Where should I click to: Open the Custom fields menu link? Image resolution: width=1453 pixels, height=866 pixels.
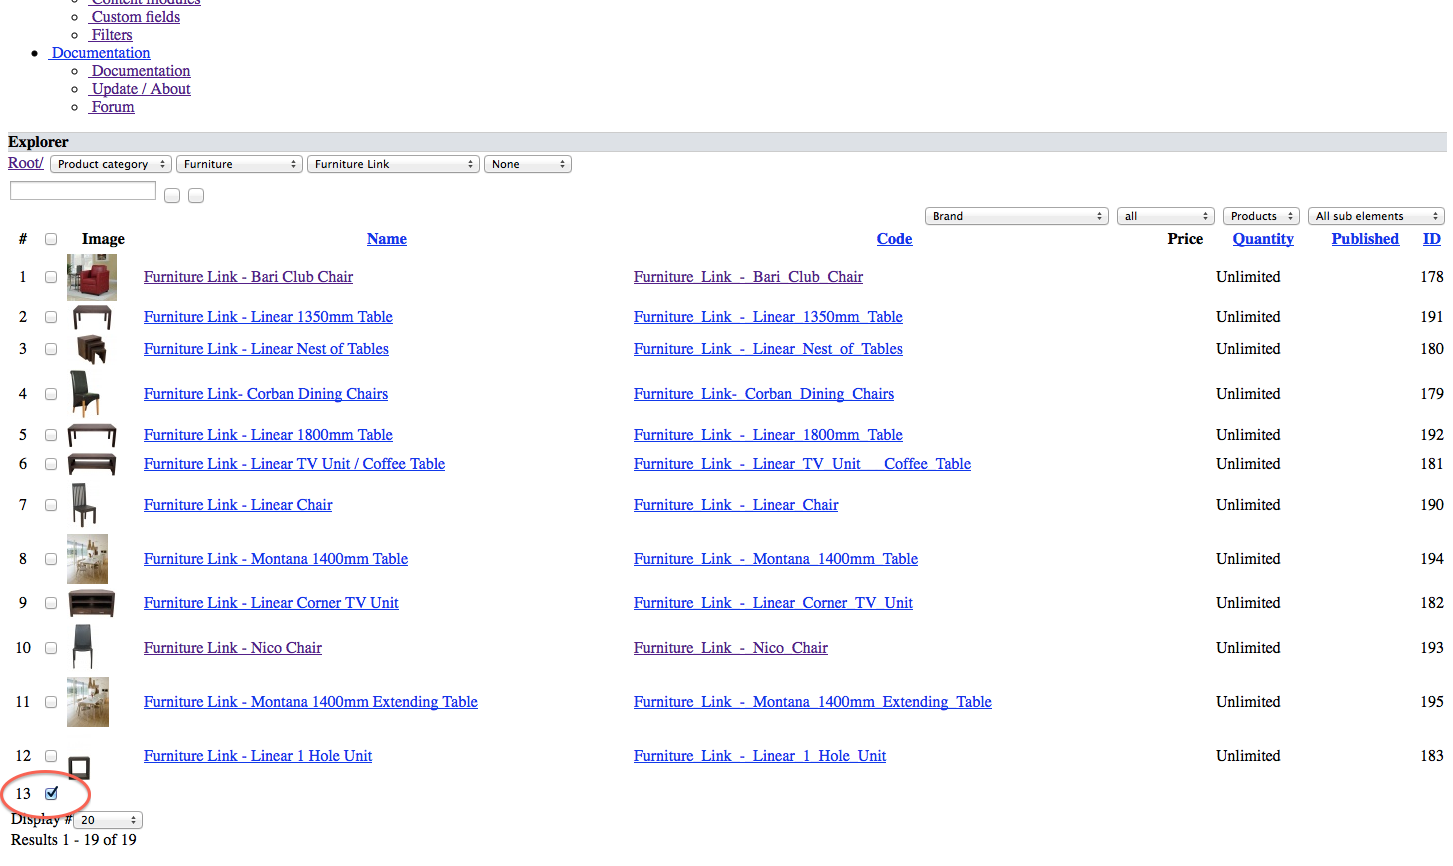click(x=135, y=17)
